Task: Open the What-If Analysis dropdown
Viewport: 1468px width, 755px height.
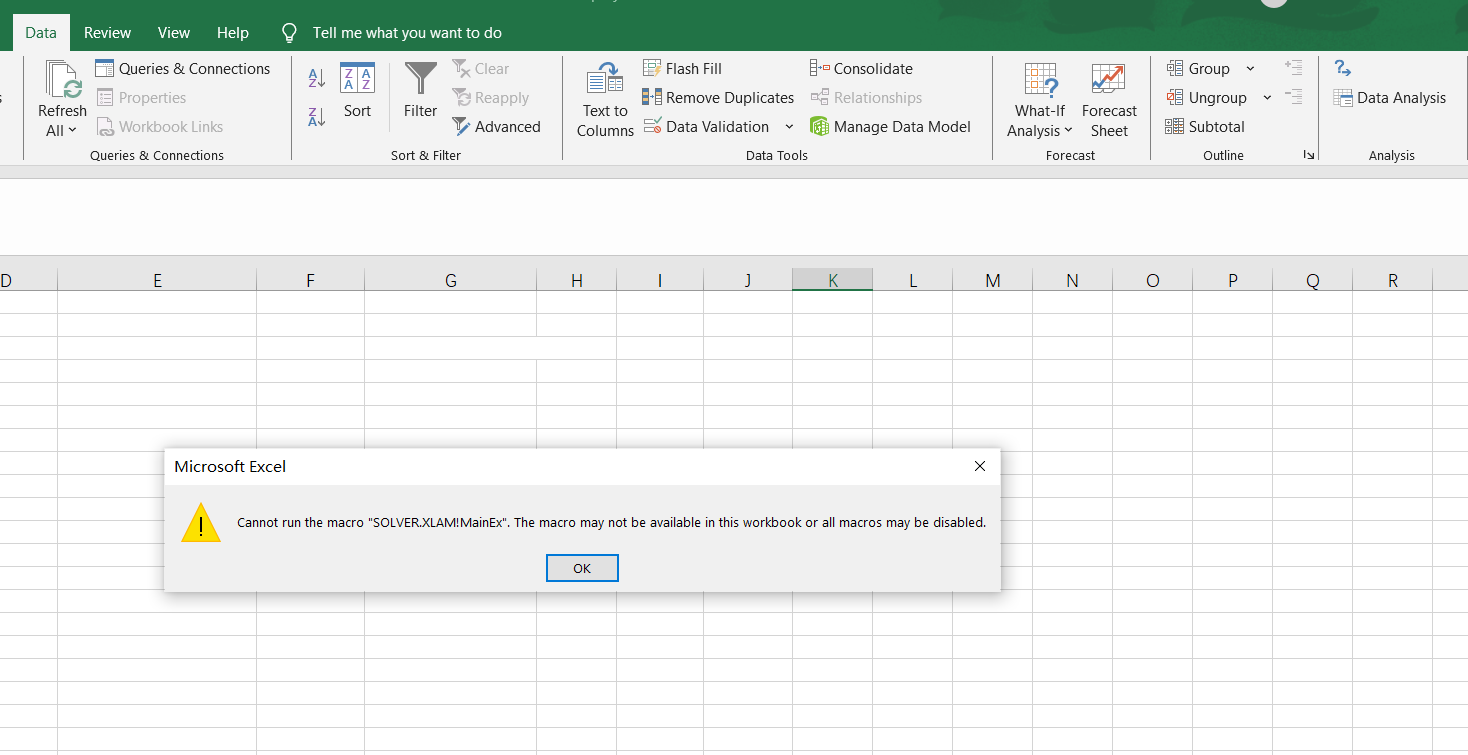Action: click(1039, 95)
